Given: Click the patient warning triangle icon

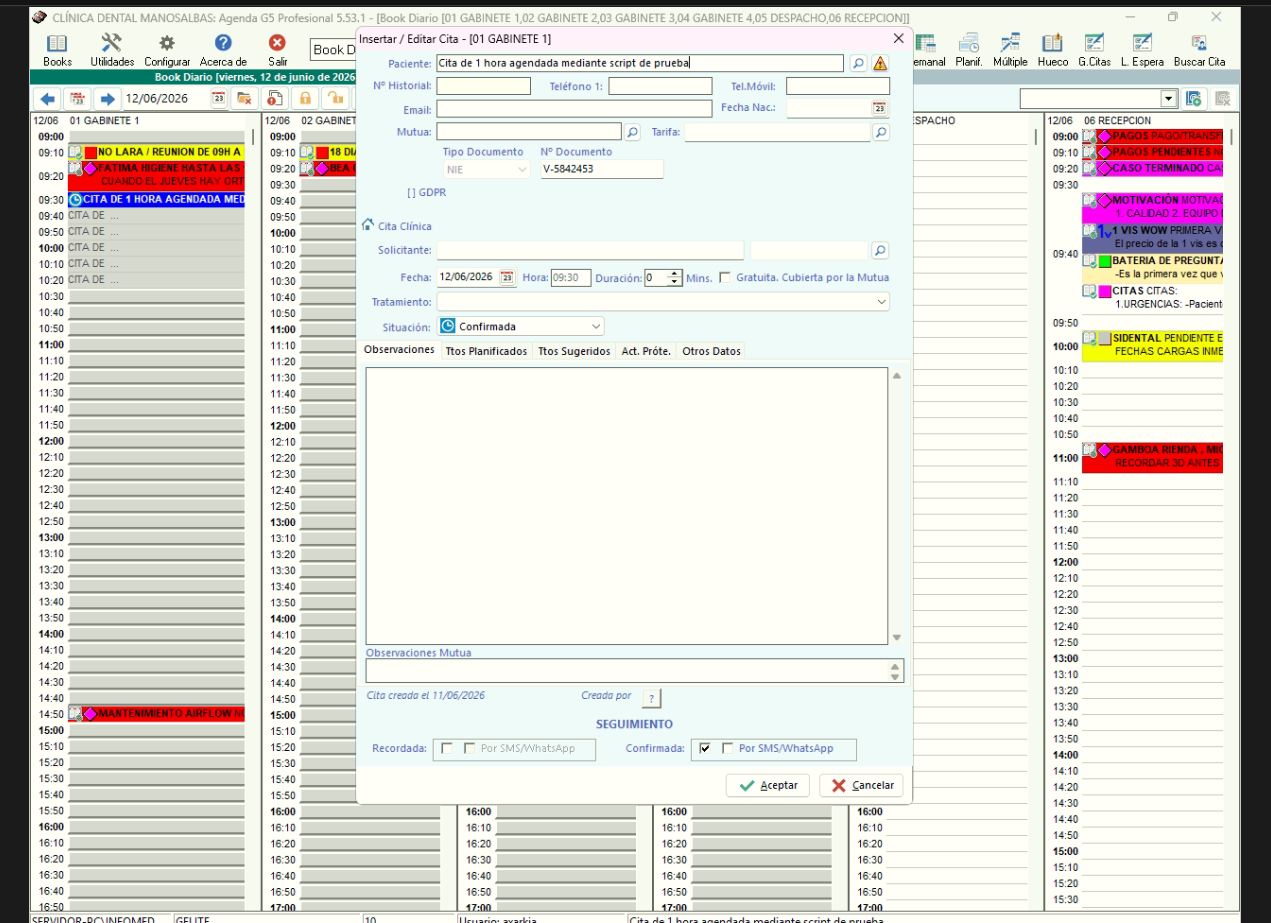Looking at the screenshot, I should [880, 63].
